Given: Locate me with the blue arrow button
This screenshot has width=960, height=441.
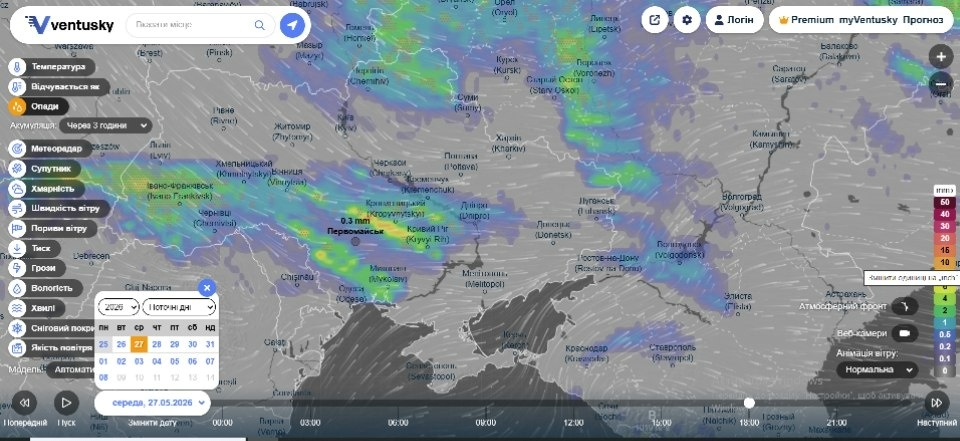Looking at the screenshot, I should click(x=293, y=25).
